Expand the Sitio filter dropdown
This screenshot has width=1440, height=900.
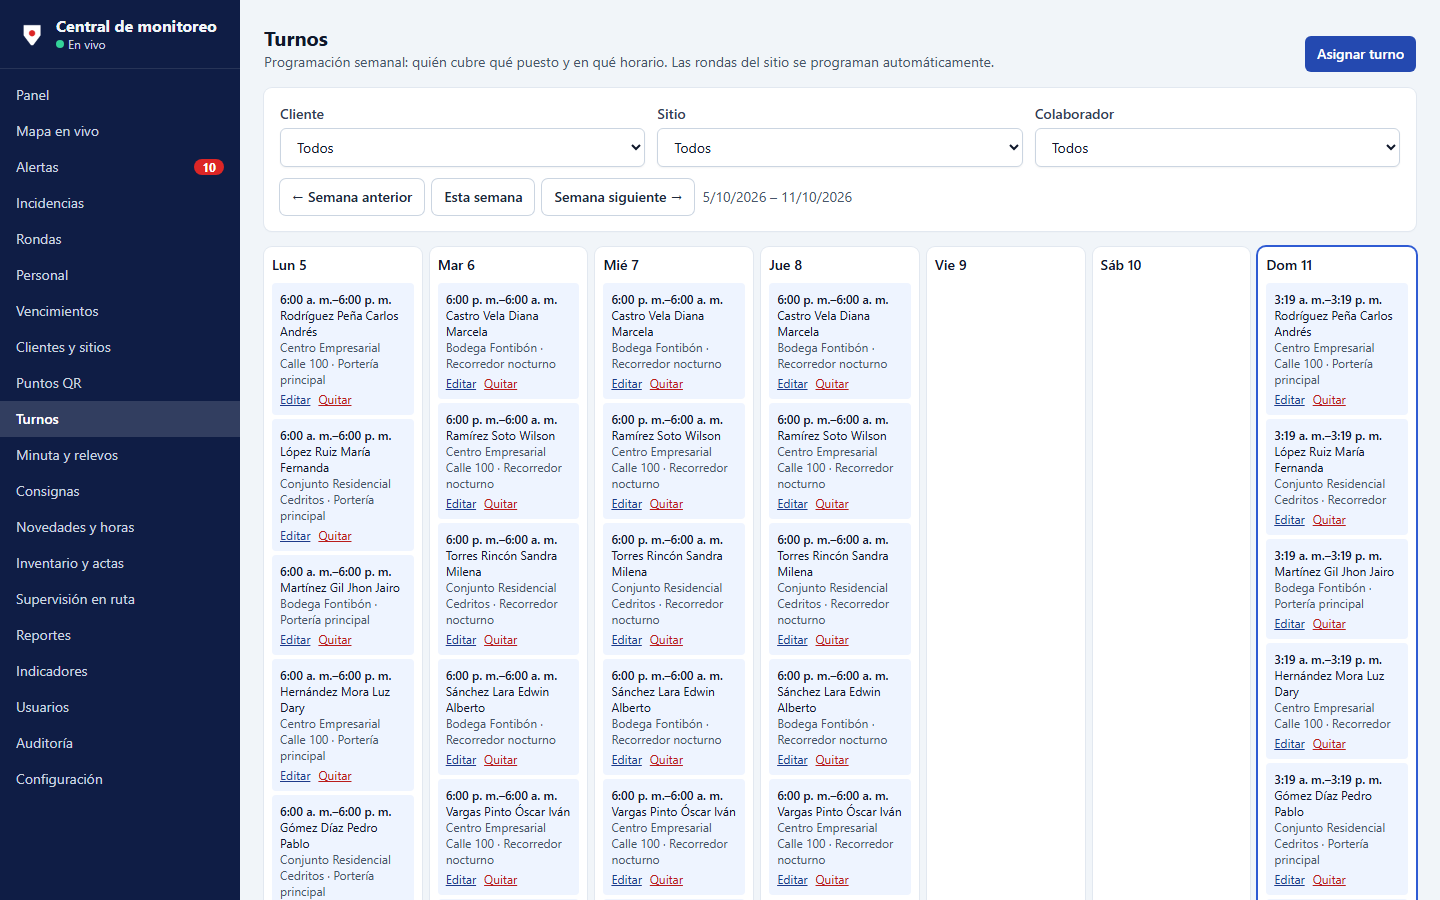(x=840, y=148)
